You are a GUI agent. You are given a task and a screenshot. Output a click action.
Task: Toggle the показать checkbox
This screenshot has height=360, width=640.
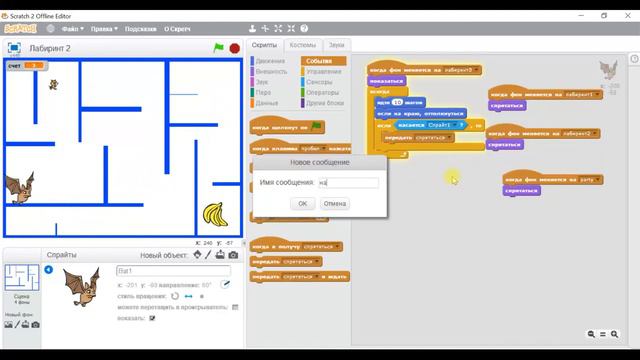152,318
